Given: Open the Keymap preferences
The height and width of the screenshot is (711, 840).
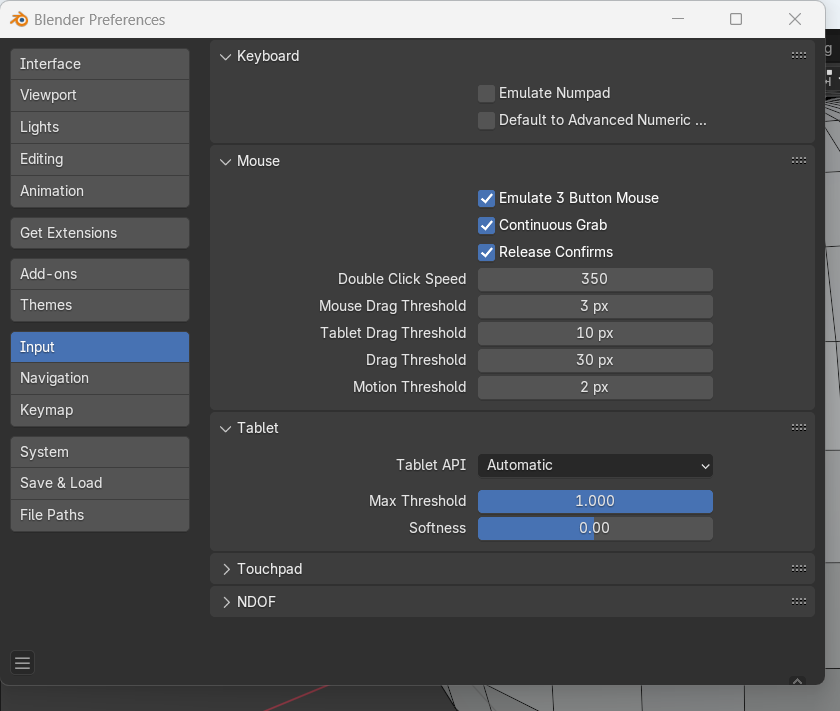Looking at the screenshot, I should click(x=100, y=410).
